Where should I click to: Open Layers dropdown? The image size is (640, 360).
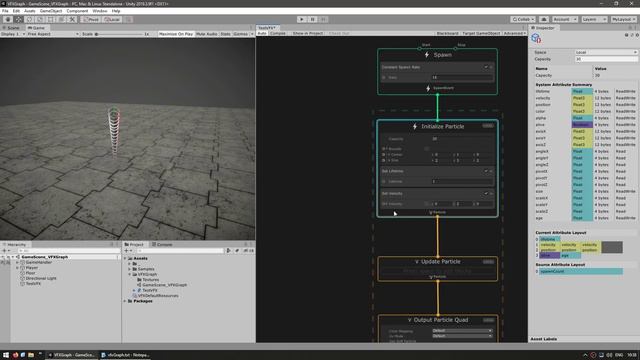594,19
